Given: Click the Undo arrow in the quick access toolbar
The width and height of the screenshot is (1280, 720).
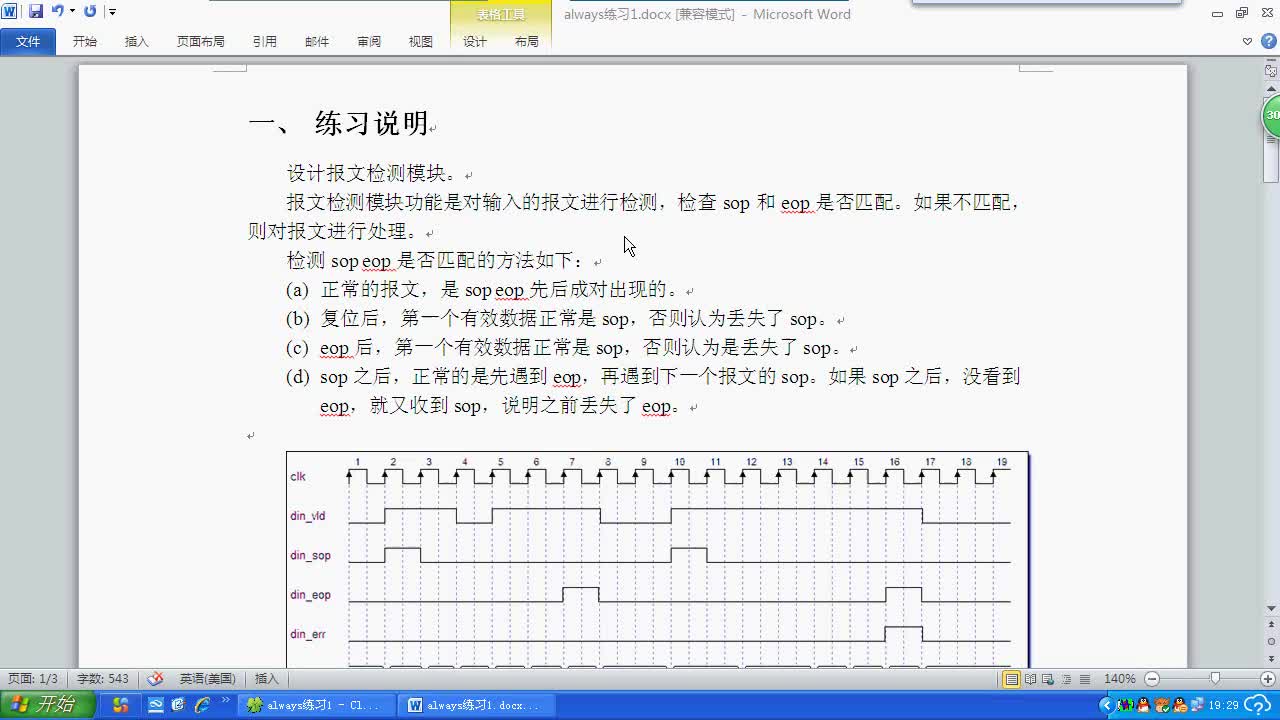Looking at the screenshot, I should coord(57,11).
